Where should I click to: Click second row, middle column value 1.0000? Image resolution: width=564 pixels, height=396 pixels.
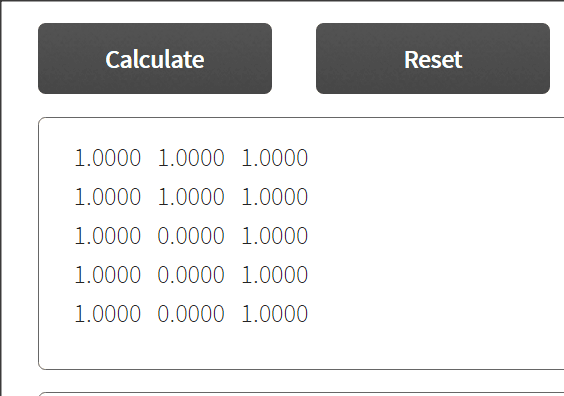(191, 197)
